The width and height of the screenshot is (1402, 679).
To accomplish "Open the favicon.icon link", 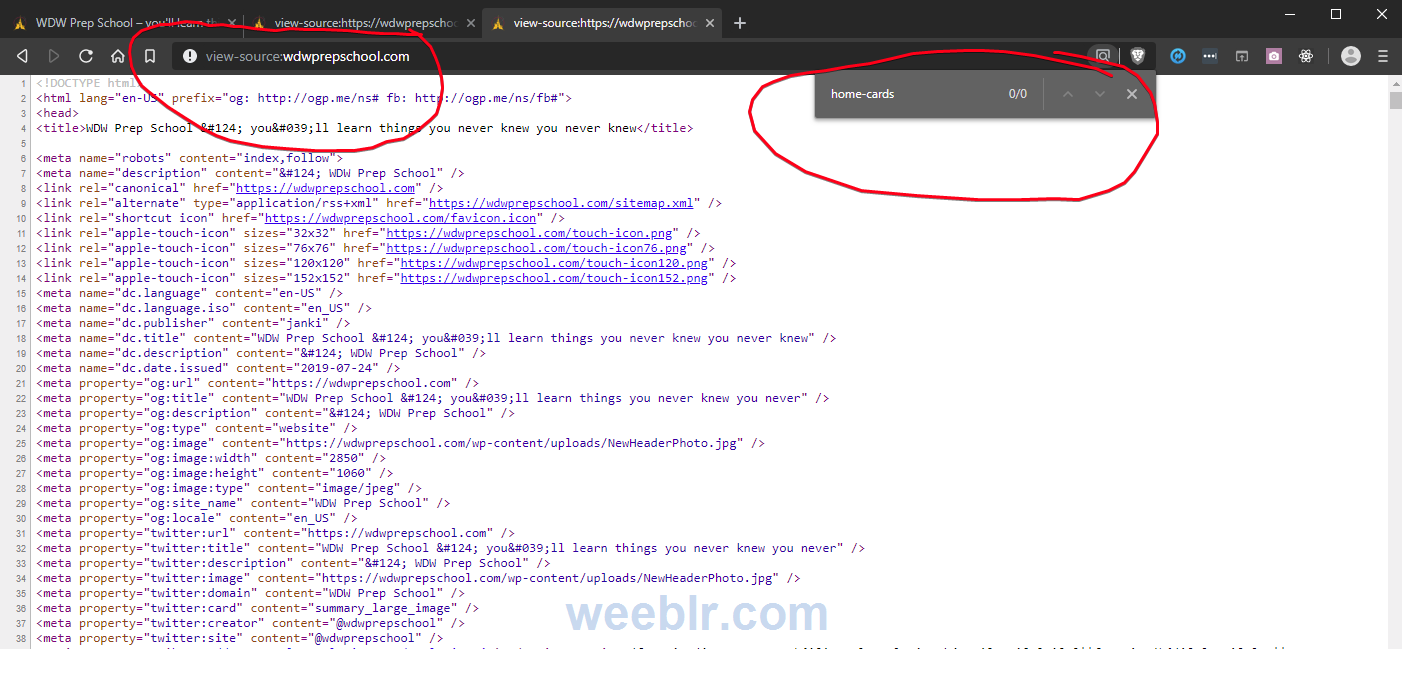I will [x=401, y=218].
